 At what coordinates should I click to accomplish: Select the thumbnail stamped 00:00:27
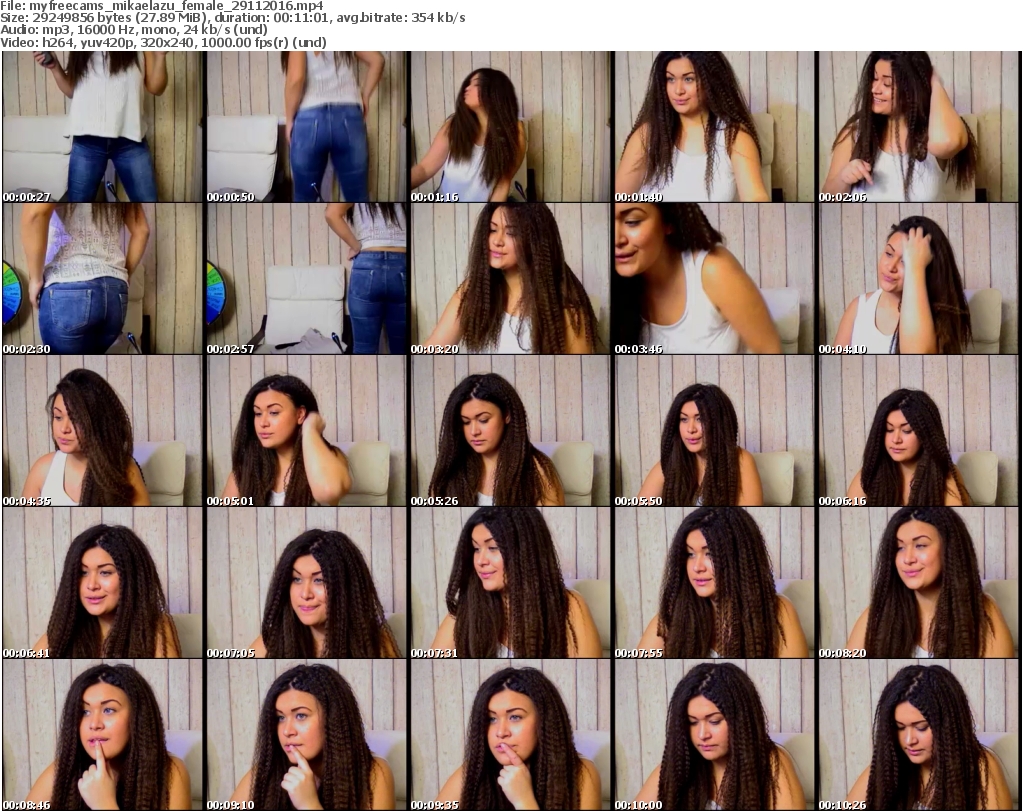103,127
